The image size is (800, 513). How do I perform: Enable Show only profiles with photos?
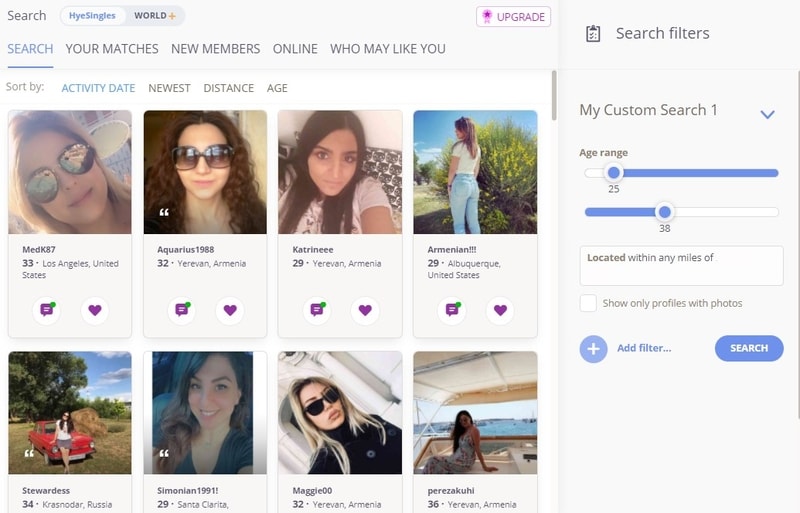[588, 303]
